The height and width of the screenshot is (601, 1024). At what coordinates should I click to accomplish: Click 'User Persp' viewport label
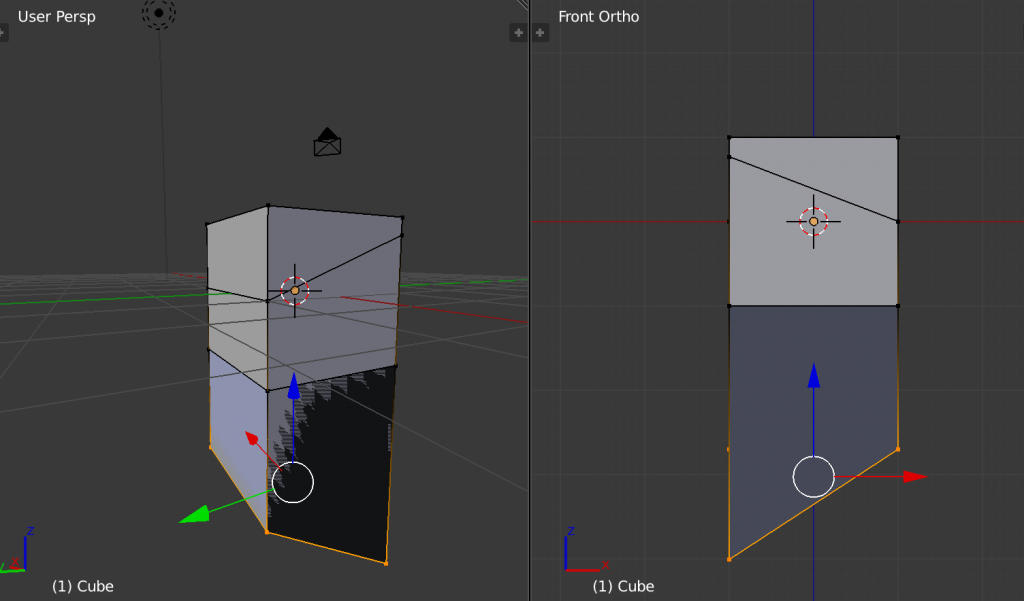[57, 17]
